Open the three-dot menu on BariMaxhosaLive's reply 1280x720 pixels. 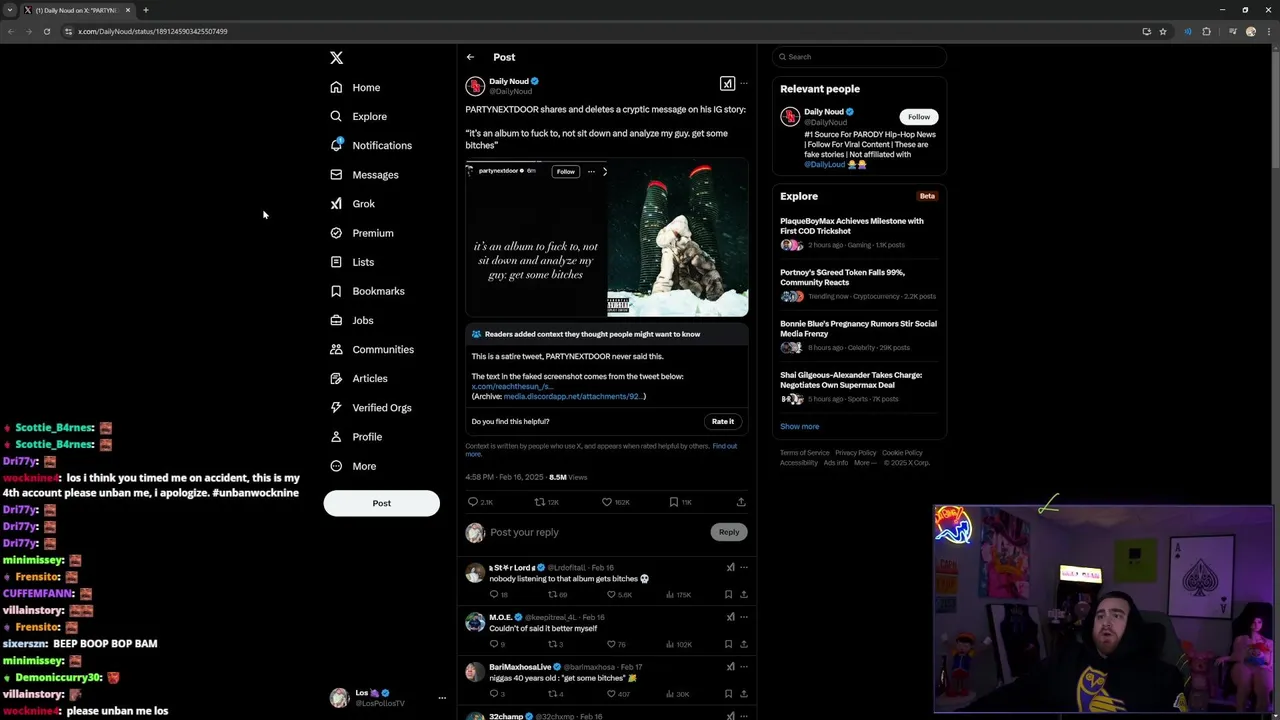[743, 667]
